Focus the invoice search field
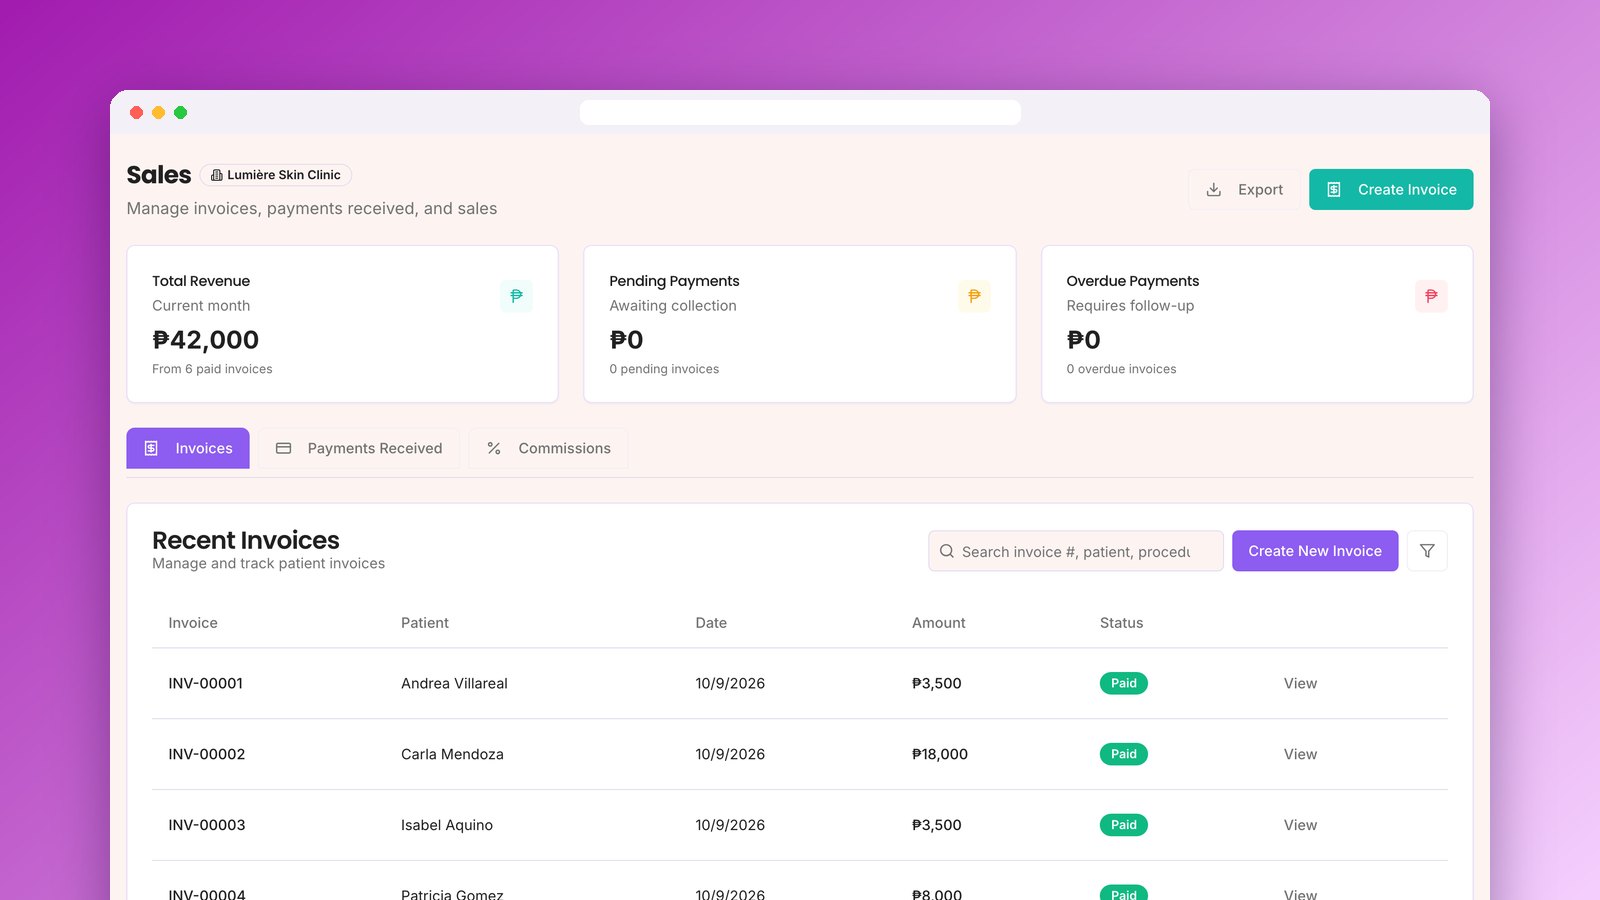The height and width of the screenshot is (900, 1600). click(x=1076, y=551)
